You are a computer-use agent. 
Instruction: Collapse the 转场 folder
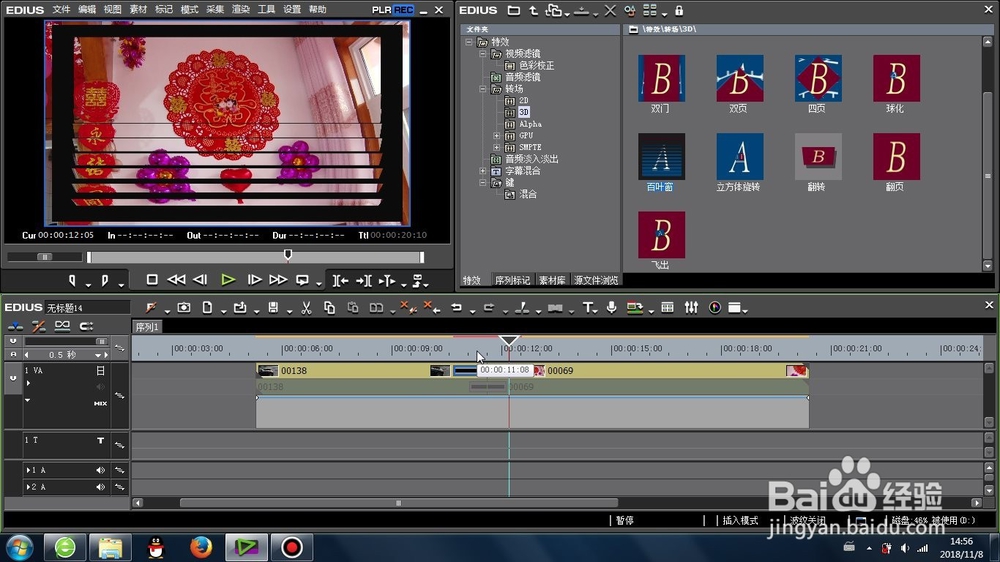pyautogui.click(x=483, y=89)
